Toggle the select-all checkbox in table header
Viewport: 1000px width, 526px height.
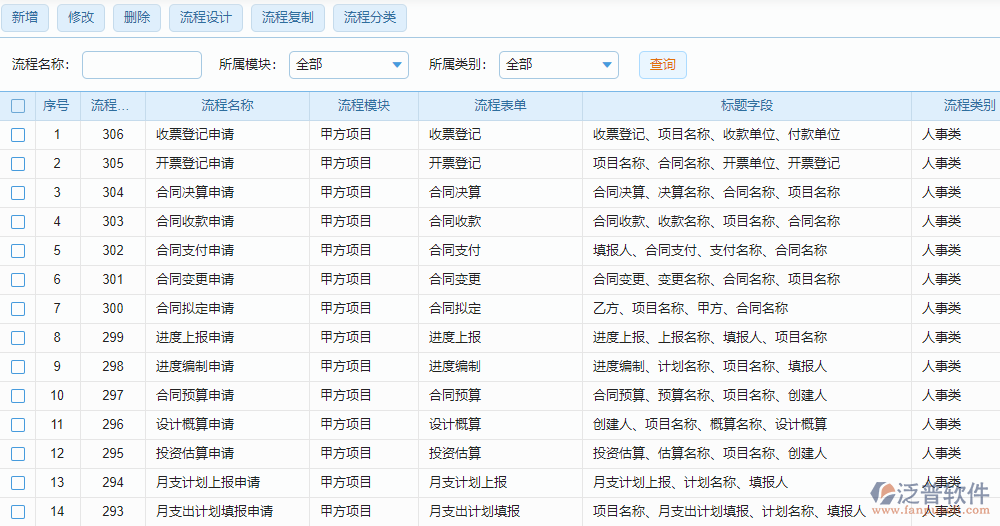tap(18, 106)
